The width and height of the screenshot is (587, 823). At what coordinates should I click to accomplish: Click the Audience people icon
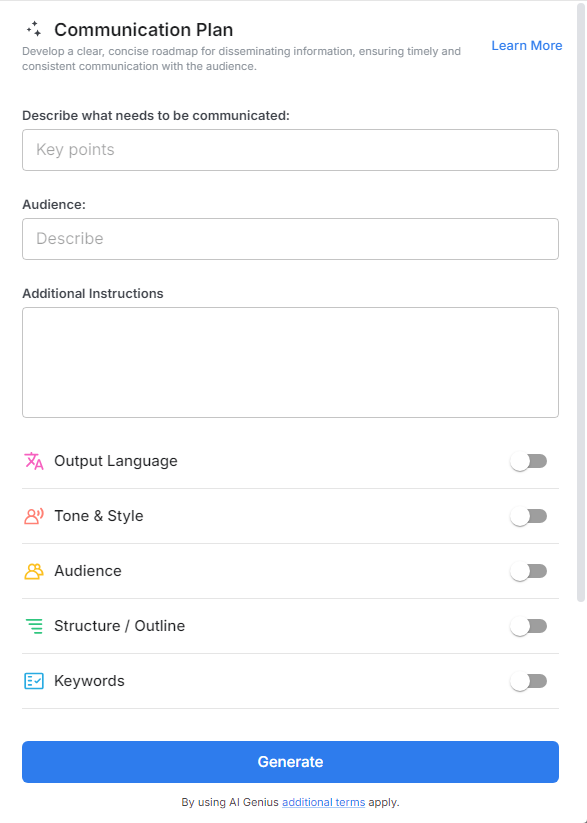[32, 571]
